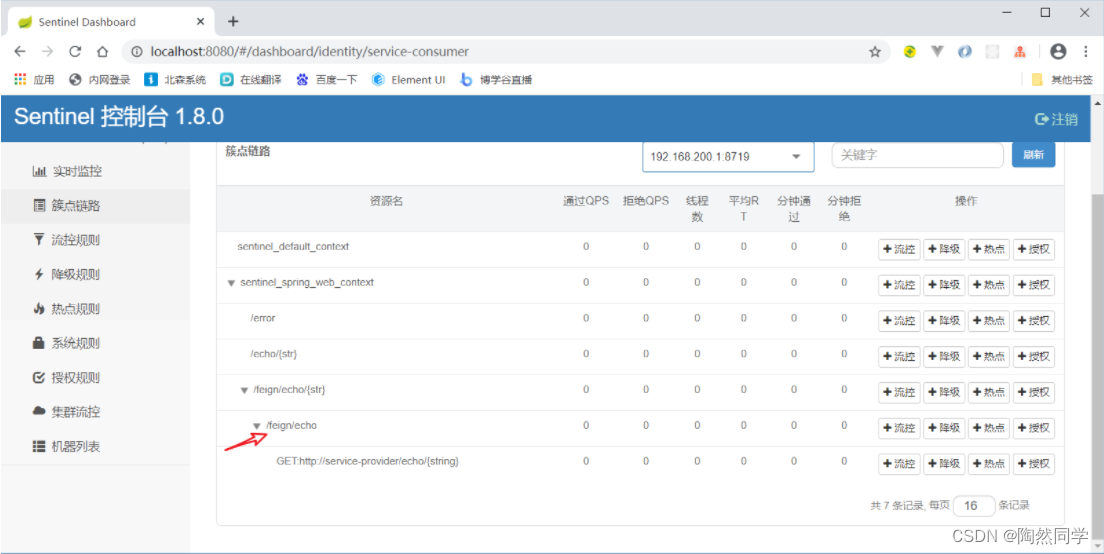Collapse the /feign/echo tree node
Viewport: 1104px width, 554px height.
[x=257, y=426]
